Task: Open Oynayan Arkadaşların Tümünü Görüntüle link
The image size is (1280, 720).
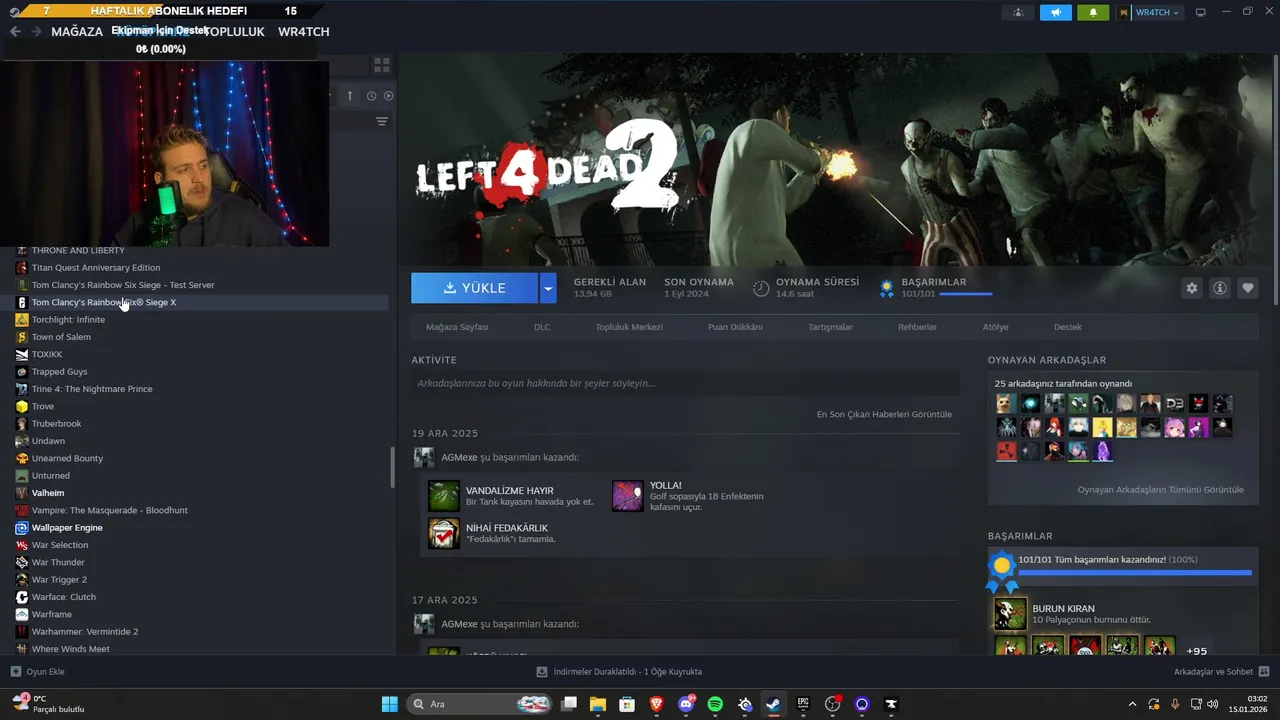Action: (1160, 490)
